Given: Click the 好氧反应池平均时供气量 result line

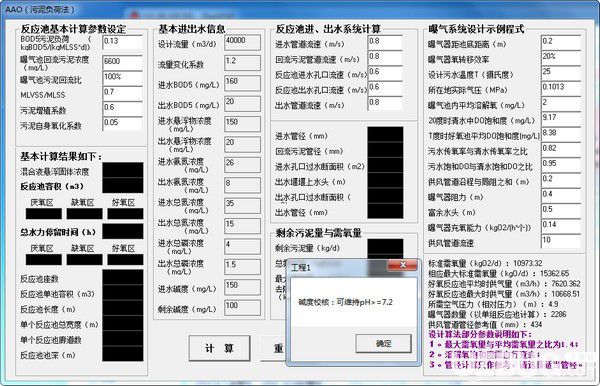Looking at the screenshot, I should tap(504, 283).
